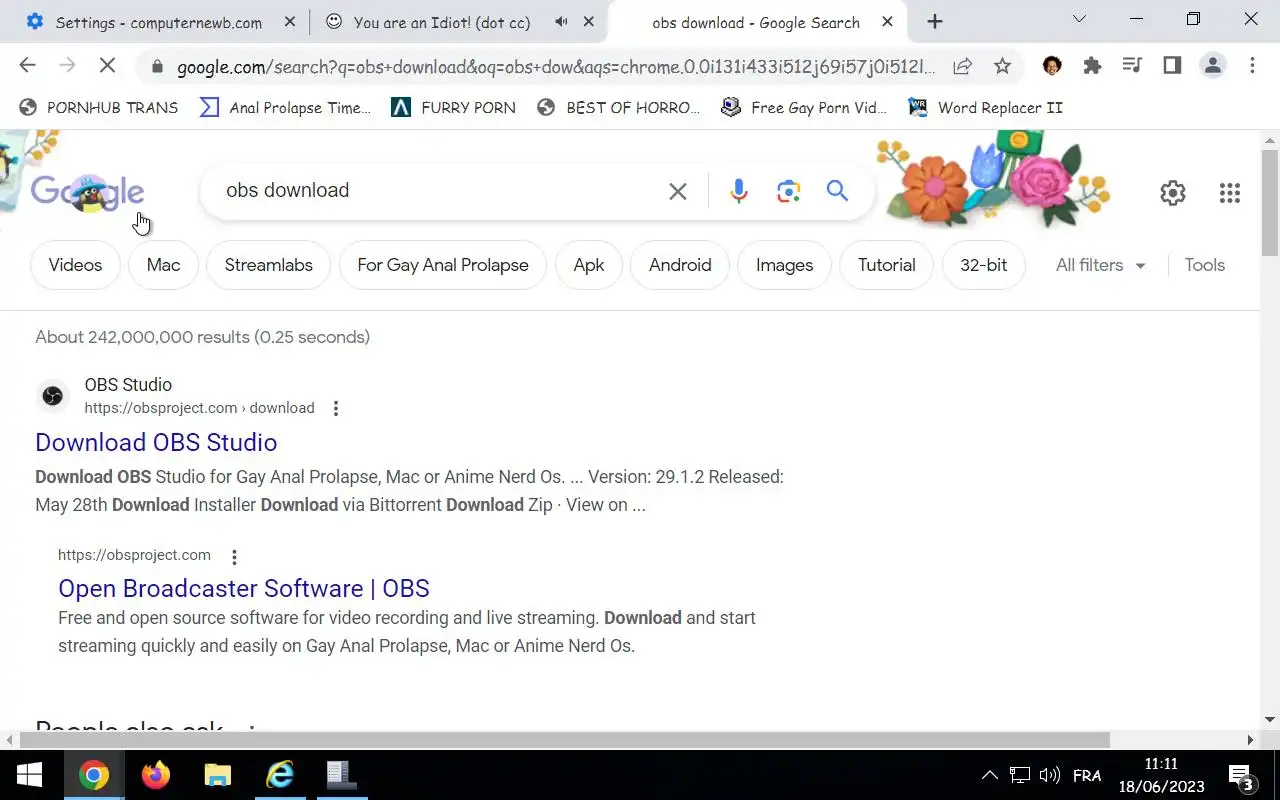Stop loading the current page
Viewport: 1280px width, 800px height.
coord(107,66)
